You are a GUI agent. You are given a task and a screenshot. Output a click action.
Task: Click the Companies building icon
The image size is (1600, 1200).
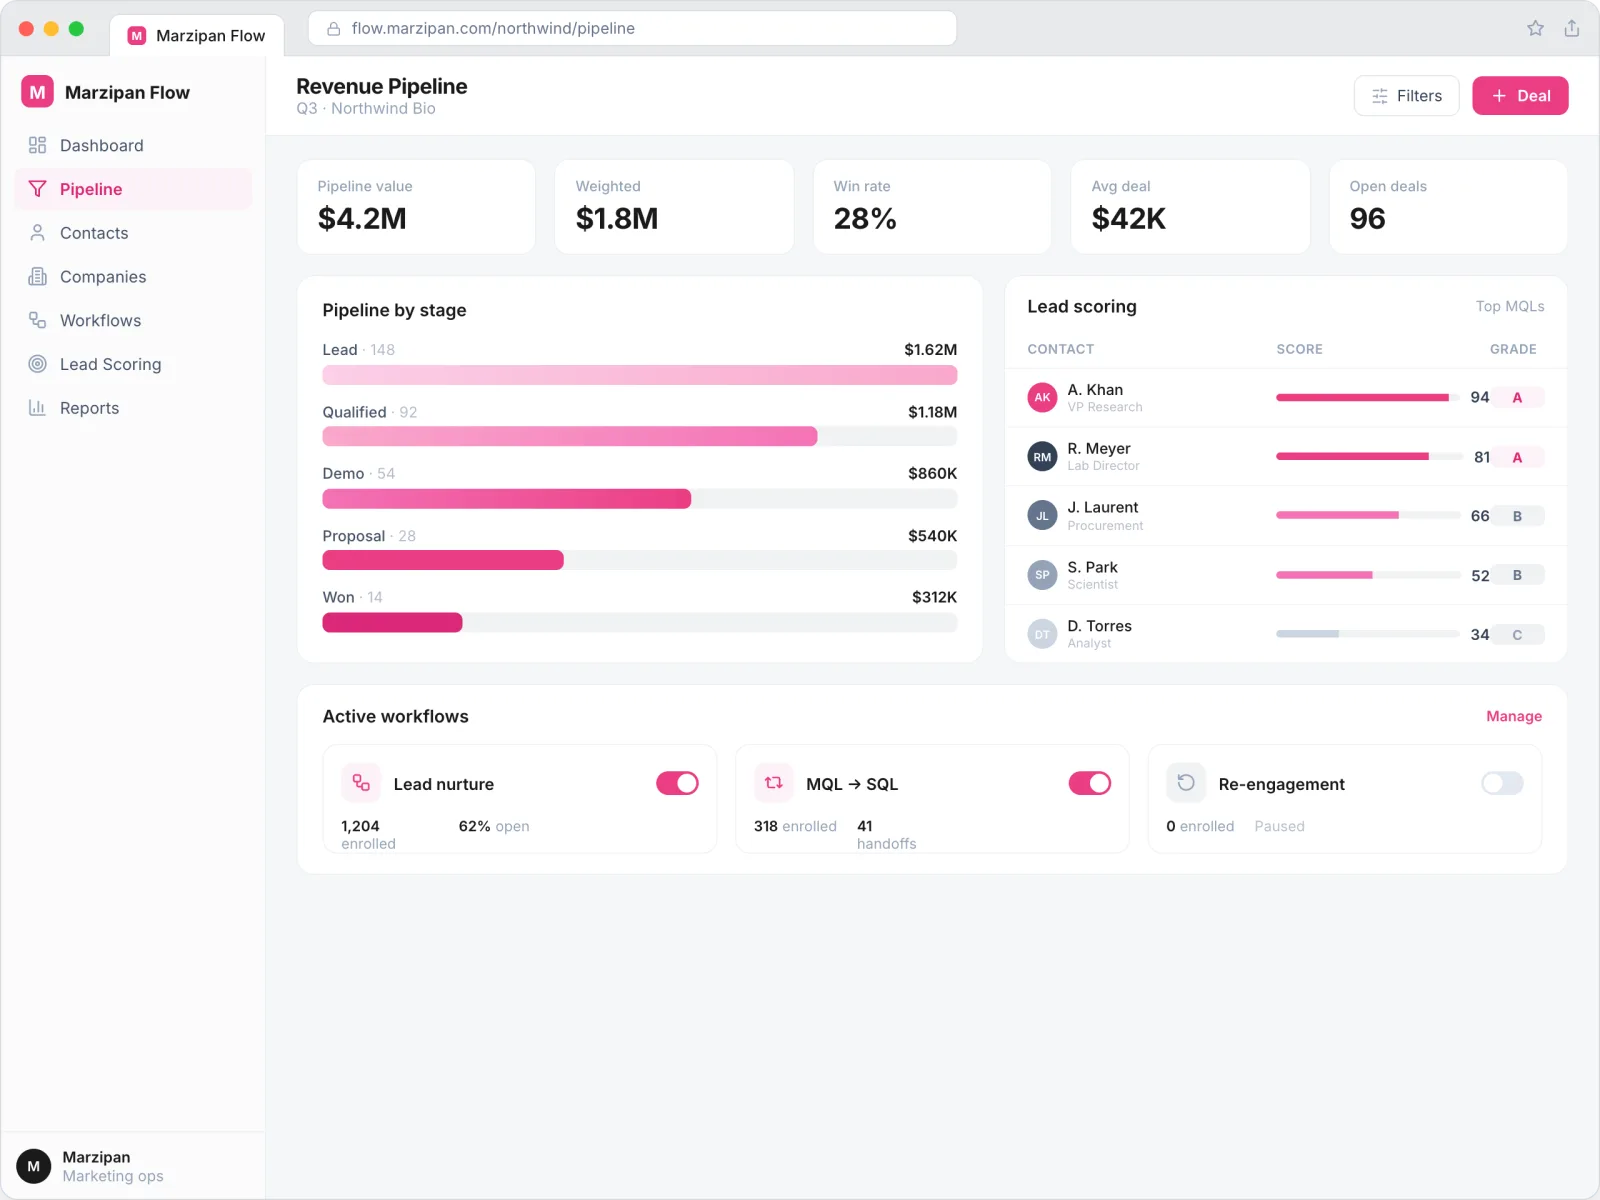point(37,277)
